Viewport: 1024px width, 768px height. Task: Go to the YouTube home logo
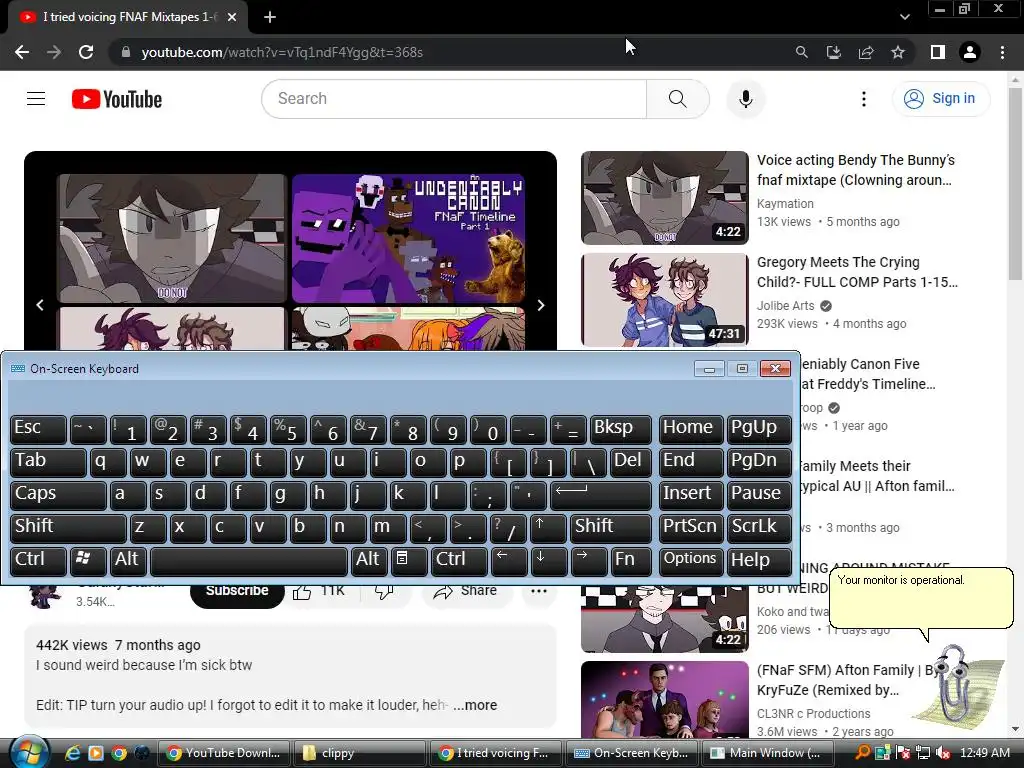coord(117,99)
